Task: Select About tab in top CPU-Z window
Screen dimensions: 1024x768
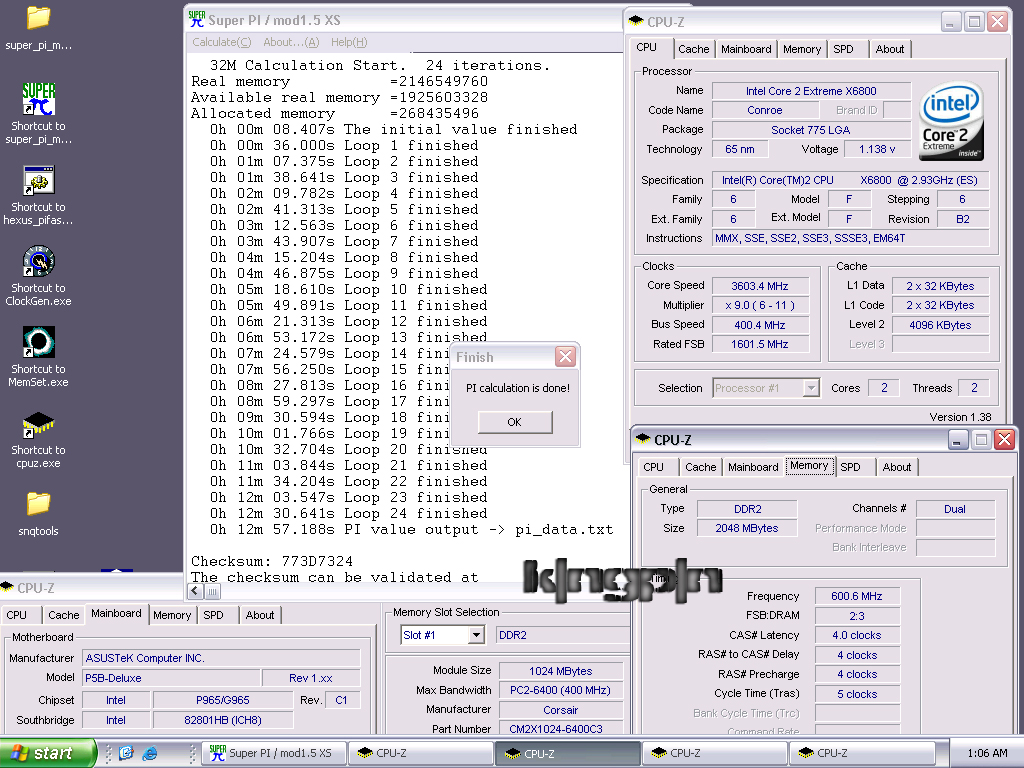Action: pos(889,49)
